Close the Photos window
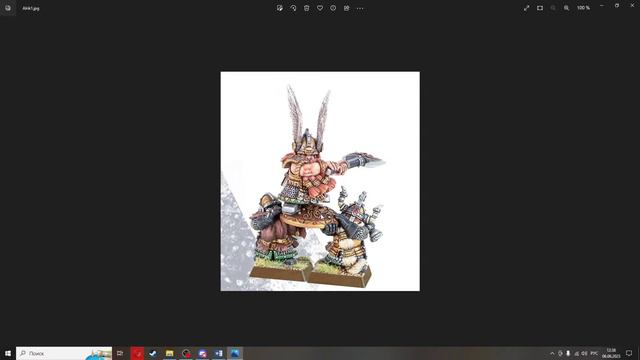The height and width of the screenshot is (360, 640). pos(632,5)
